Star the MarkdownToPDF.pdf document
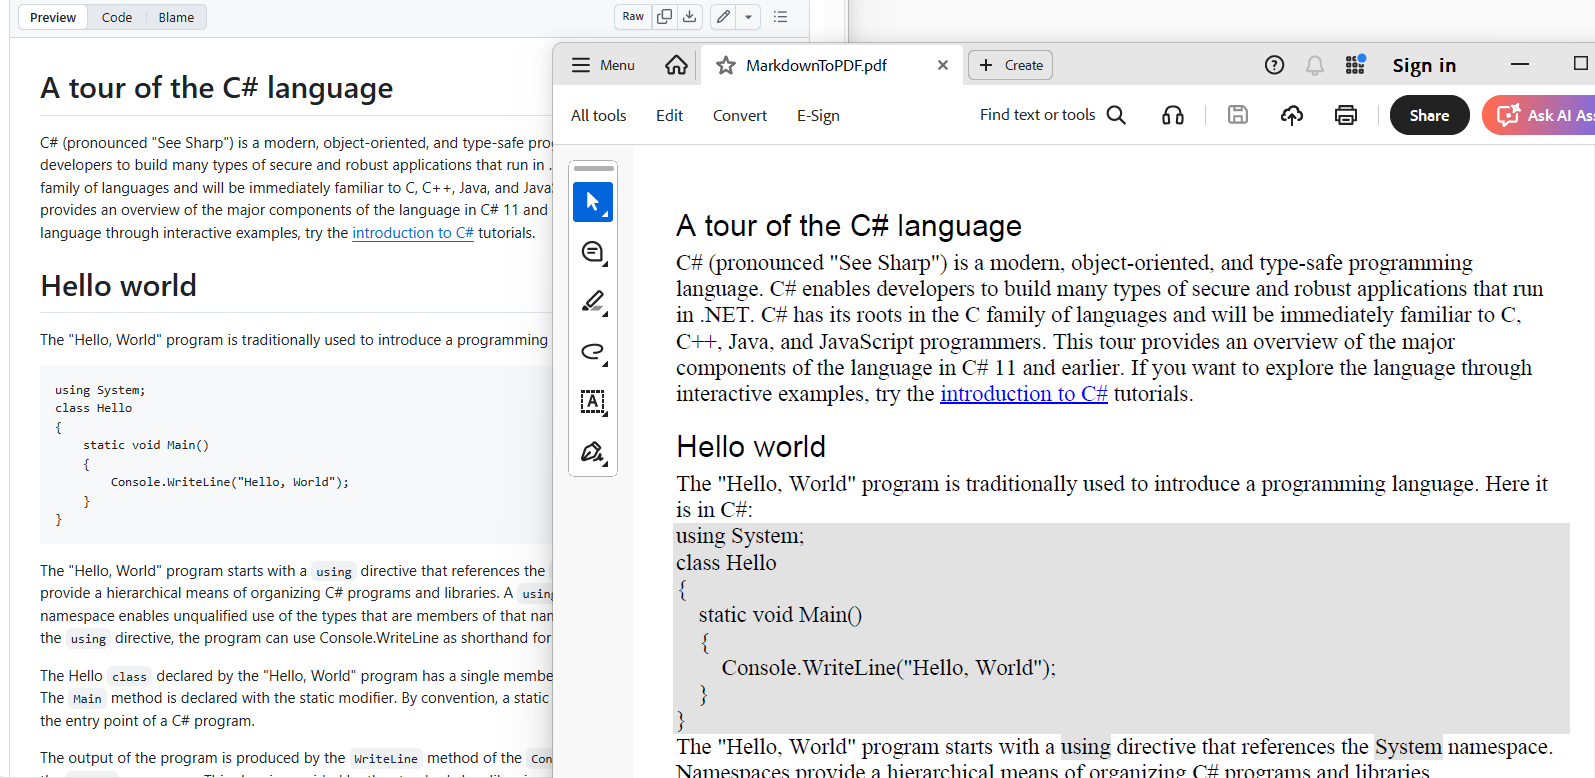The image size is (1595, 778). [x=726, y=65]
